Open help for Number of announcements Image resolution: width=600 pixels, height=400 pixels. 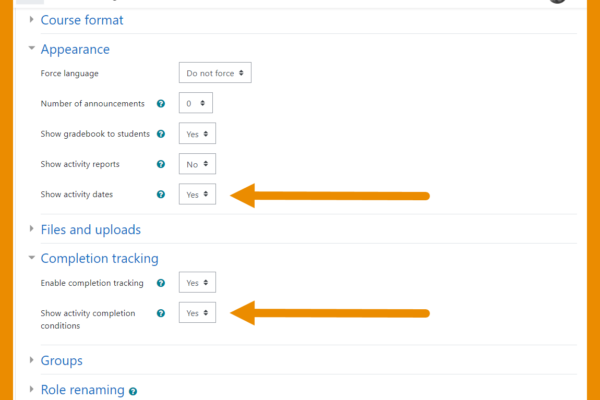click(x=161, y=103)
